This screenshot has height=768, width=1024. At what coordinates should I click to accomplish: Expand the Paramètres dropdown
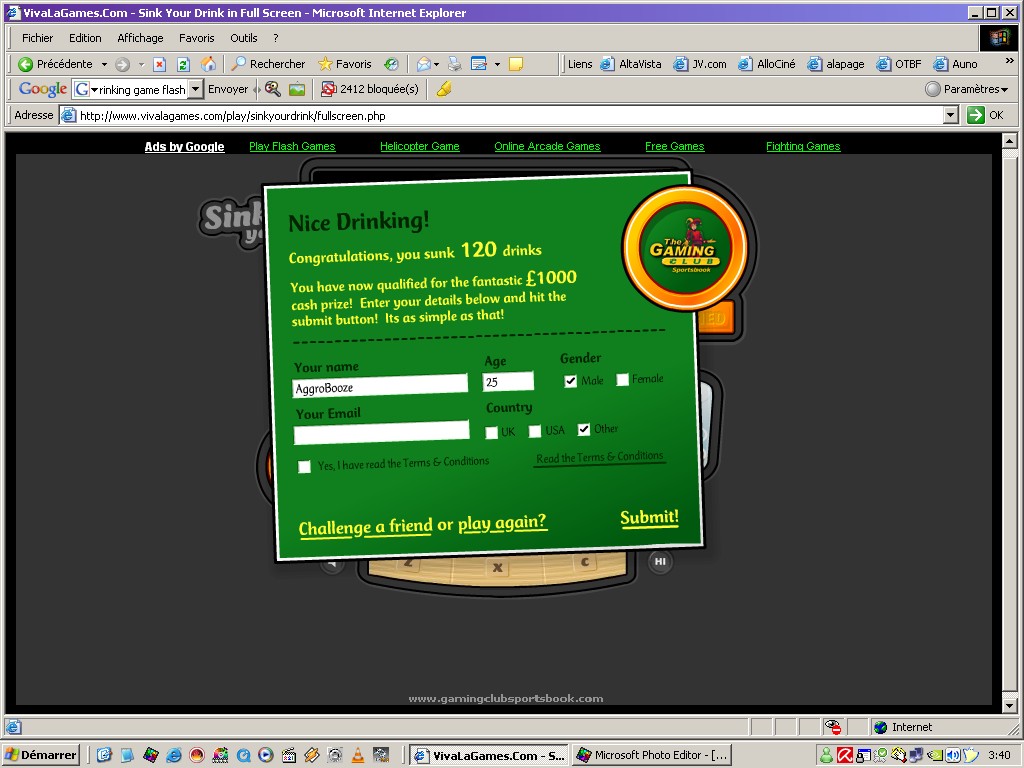click(x=967, y=89)
